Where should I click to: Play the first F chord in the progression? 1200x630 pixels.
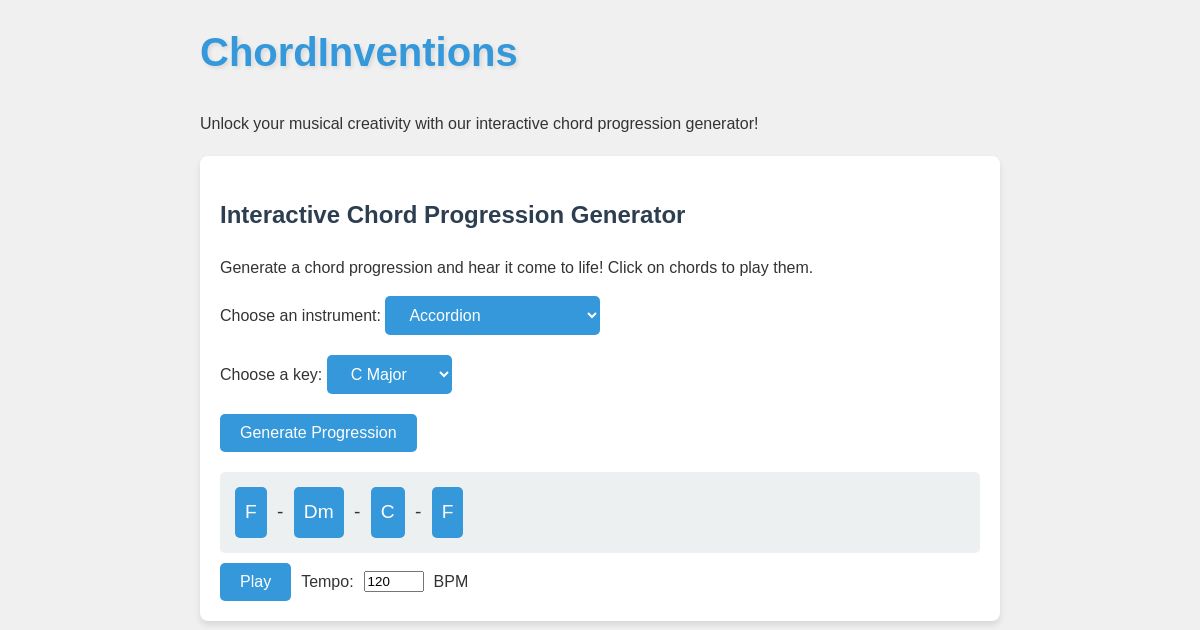point(251,512)
